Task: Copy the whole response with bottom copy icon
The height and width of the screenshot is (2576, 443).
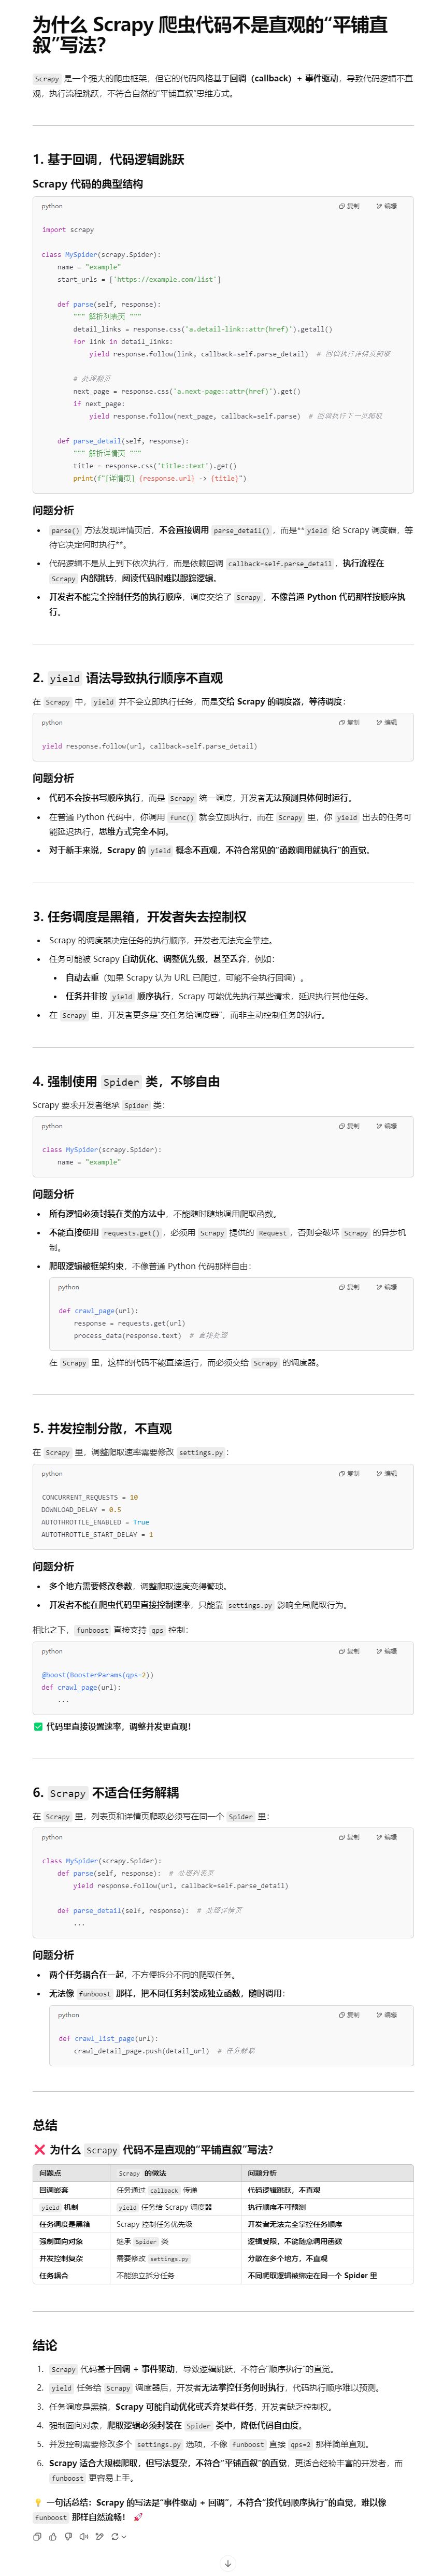Action: tap(37, 2536)
